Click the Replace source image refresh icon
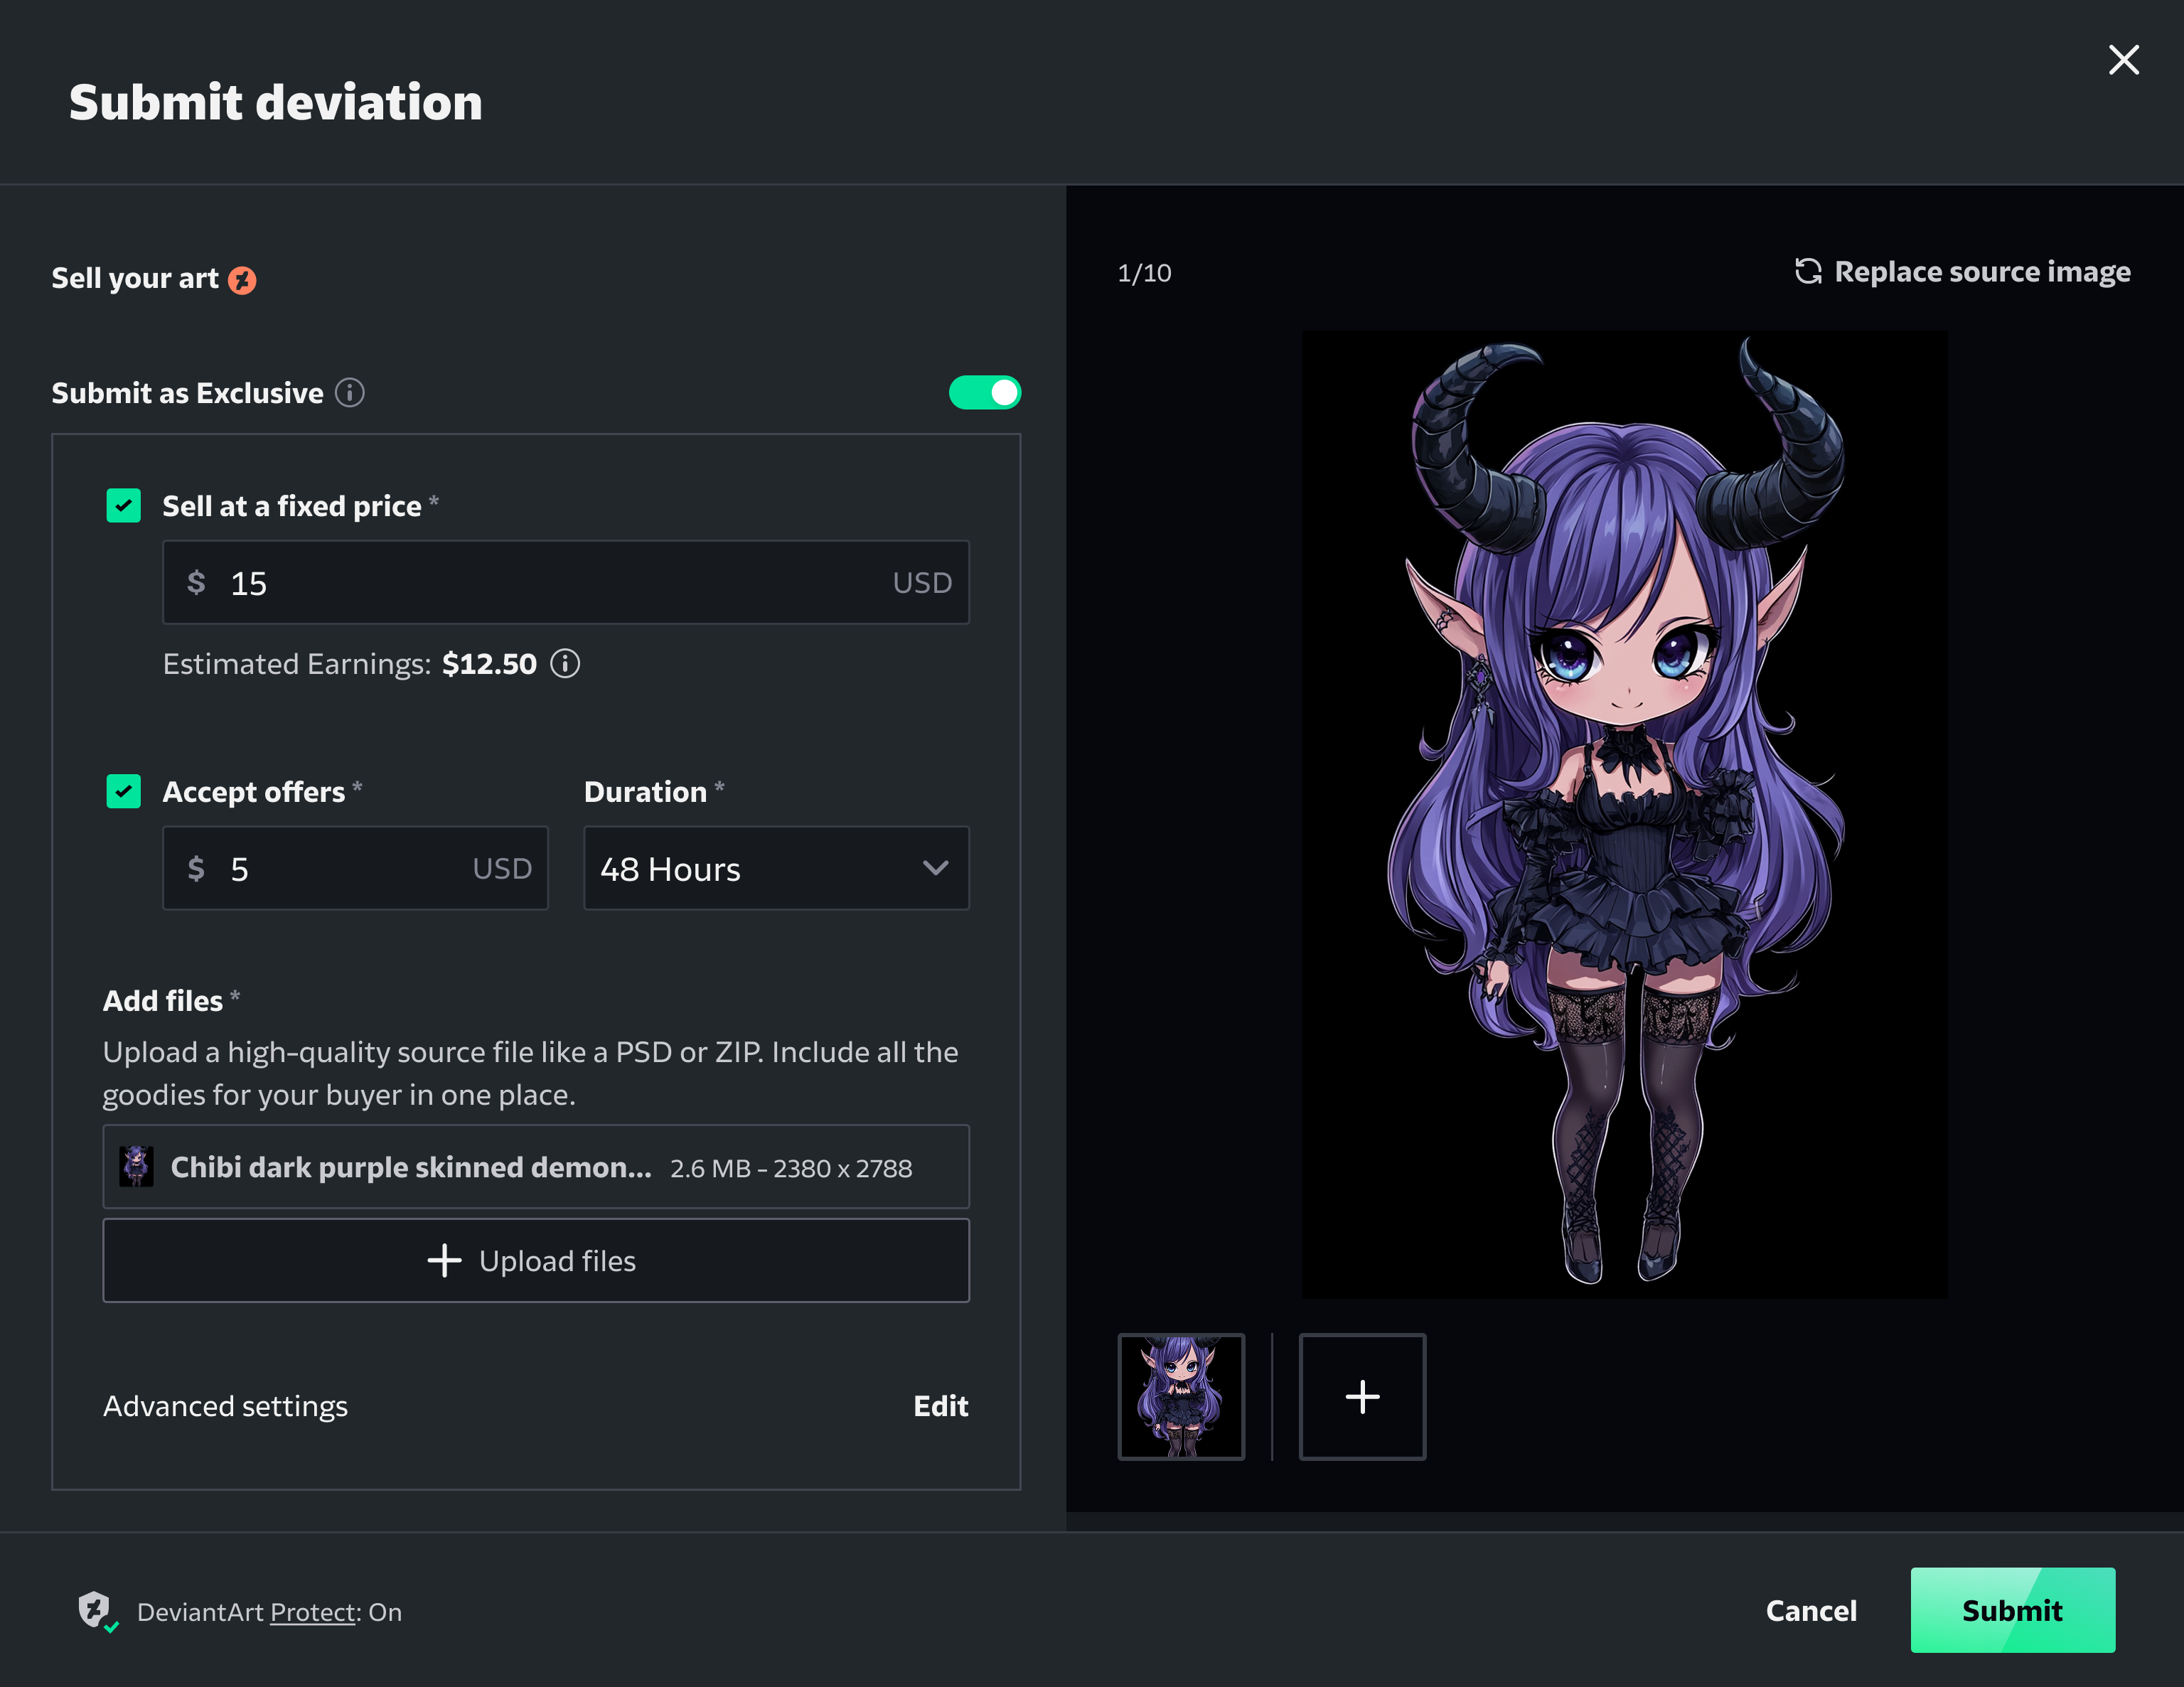Image resolution: width=2184 pixels, height=1687 pixels. click(1808, 272)
